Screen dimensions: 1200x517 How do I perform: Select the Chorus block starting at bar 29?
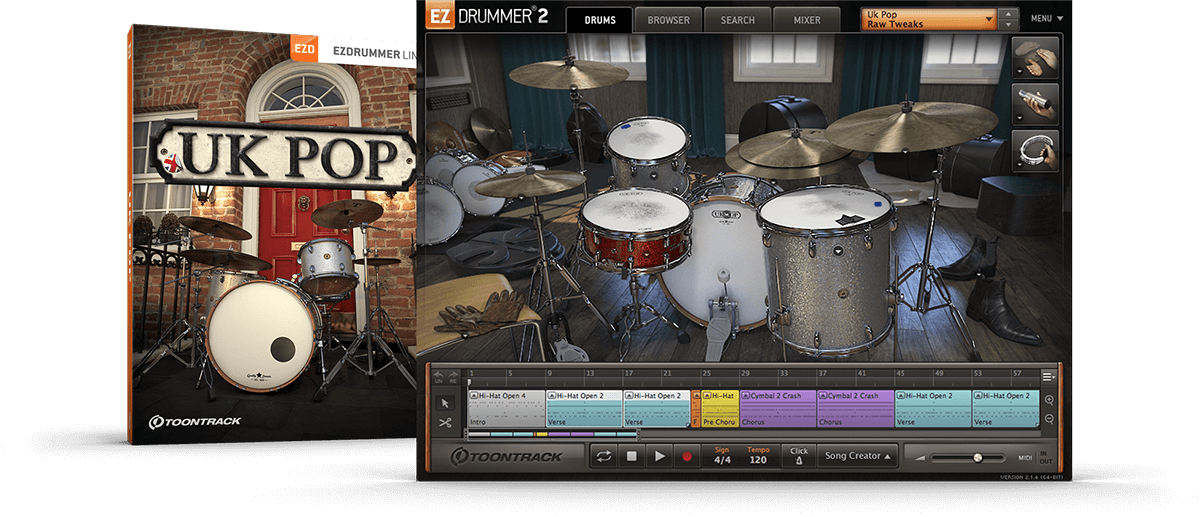point(778,410)
